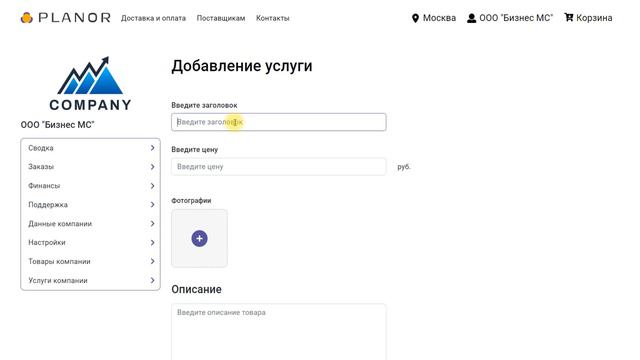Viewport: 640px width, 360px height.
Task: Open Услуги компании in the sidebar menu
Action: click(90, 280)
